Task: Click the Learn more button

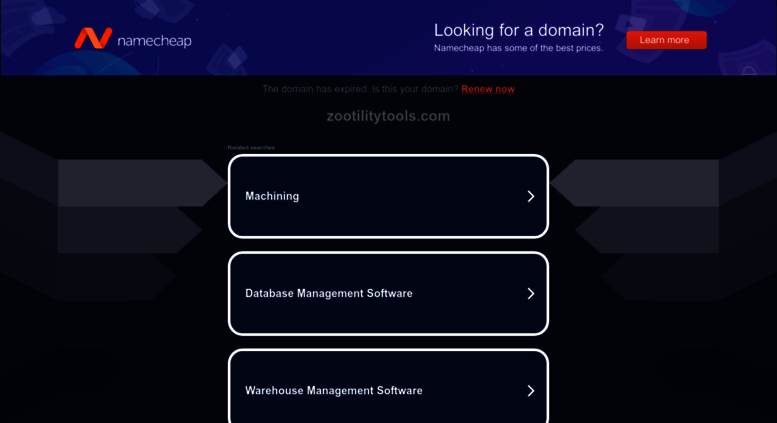Action: [666, 40]
